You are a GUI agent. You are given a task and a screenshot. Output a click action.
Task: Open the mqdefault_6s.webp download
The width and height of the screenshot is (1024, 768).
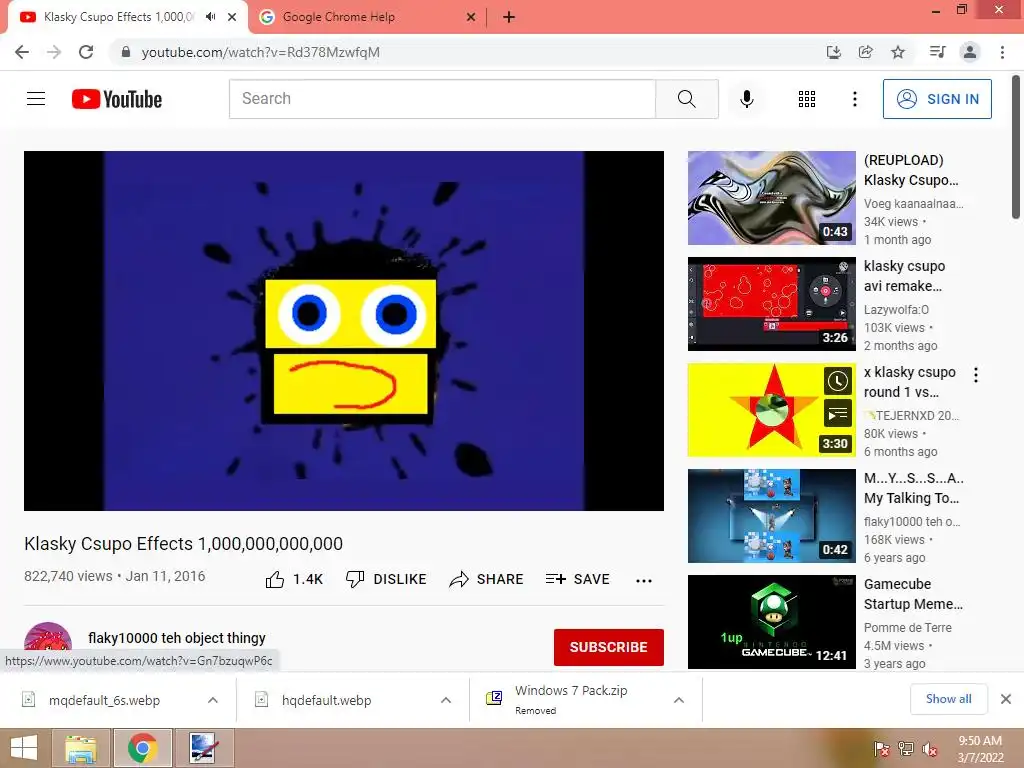click(x=104, y=700)
